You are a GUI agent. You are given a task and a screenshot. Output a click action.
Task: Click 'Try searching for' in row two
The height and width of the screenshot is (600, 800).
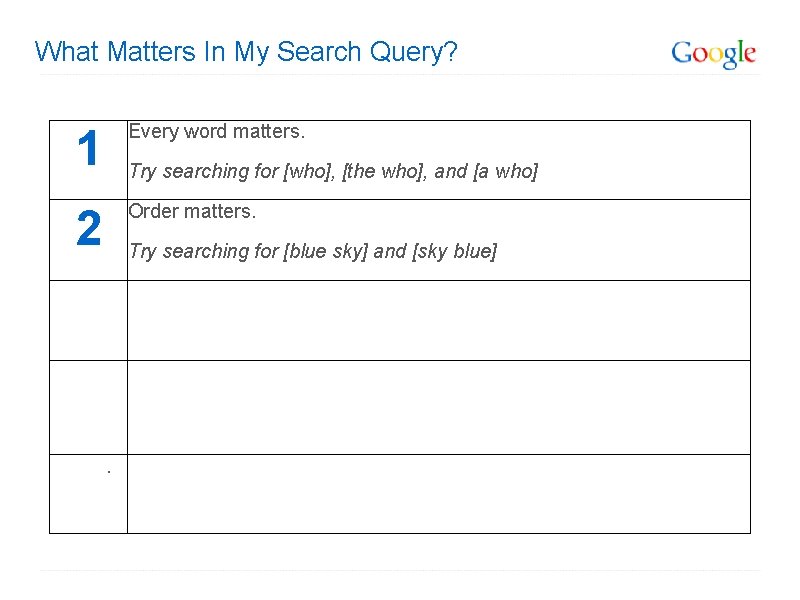pyautogui.click(x=204, y=252)
